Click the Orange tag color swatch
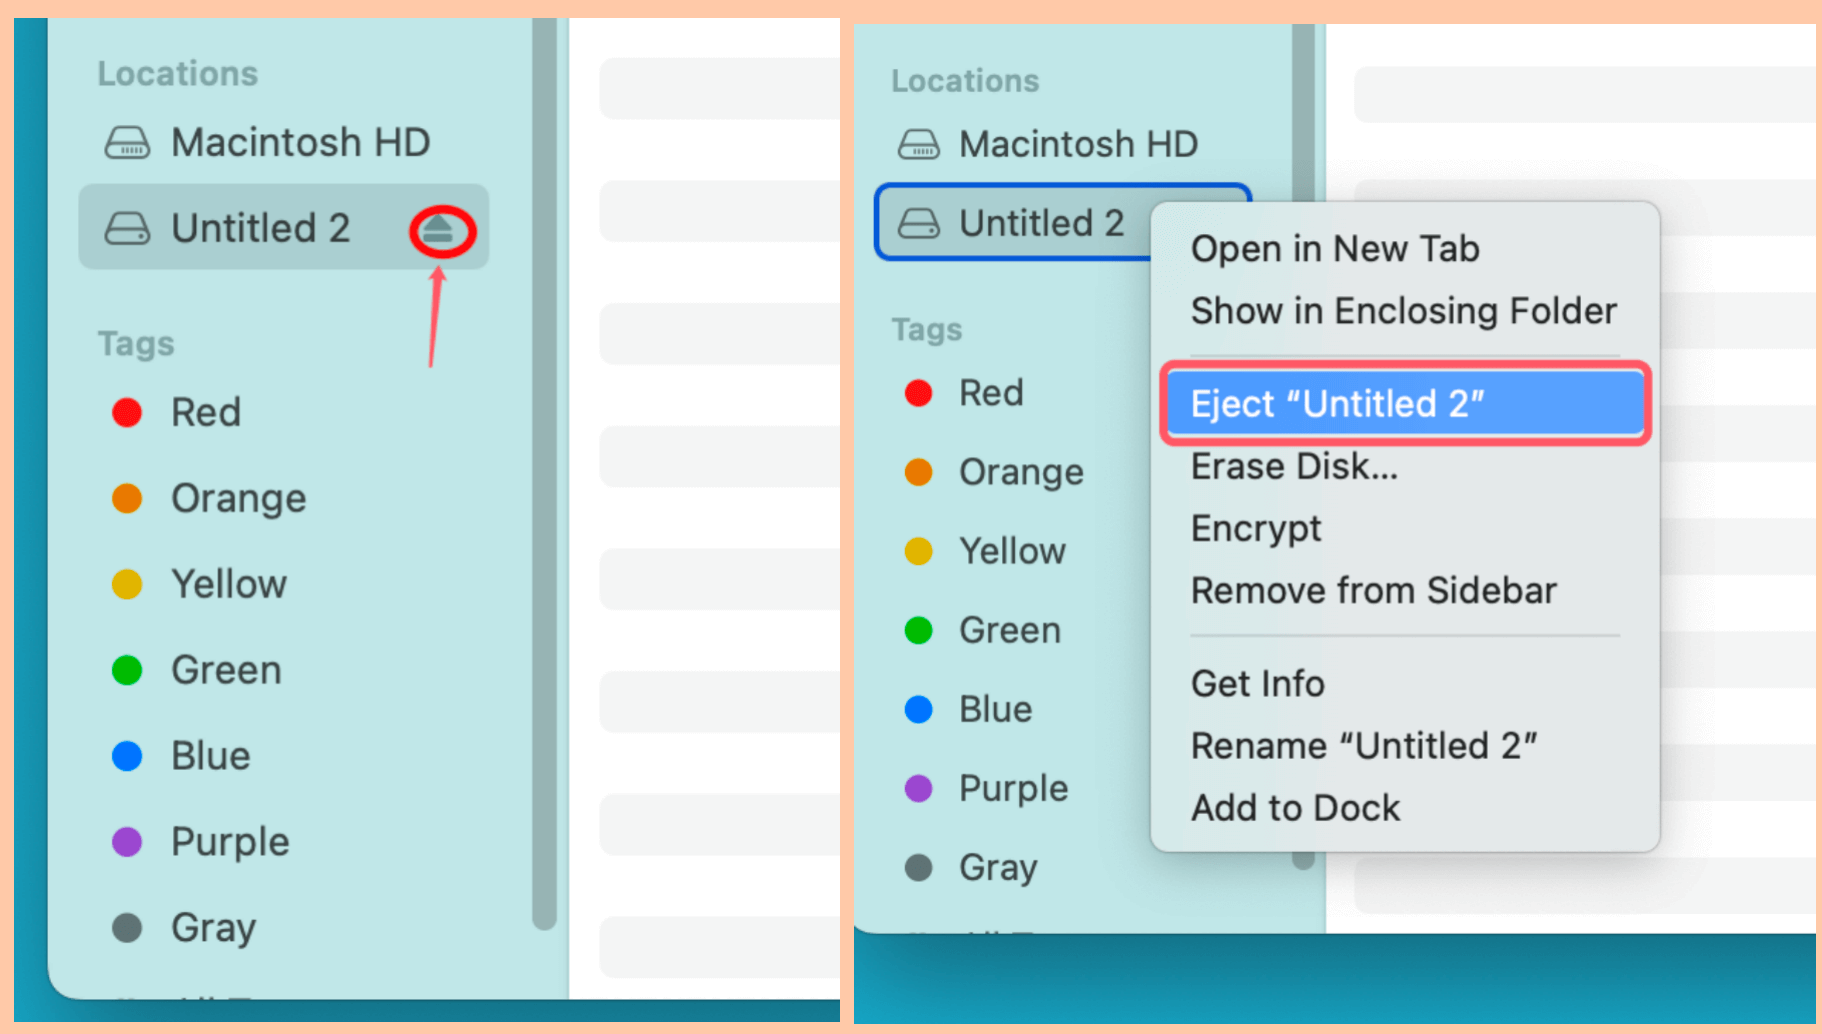The width and height of the screenshot is (1822, 1034). (x=127, y=498)
